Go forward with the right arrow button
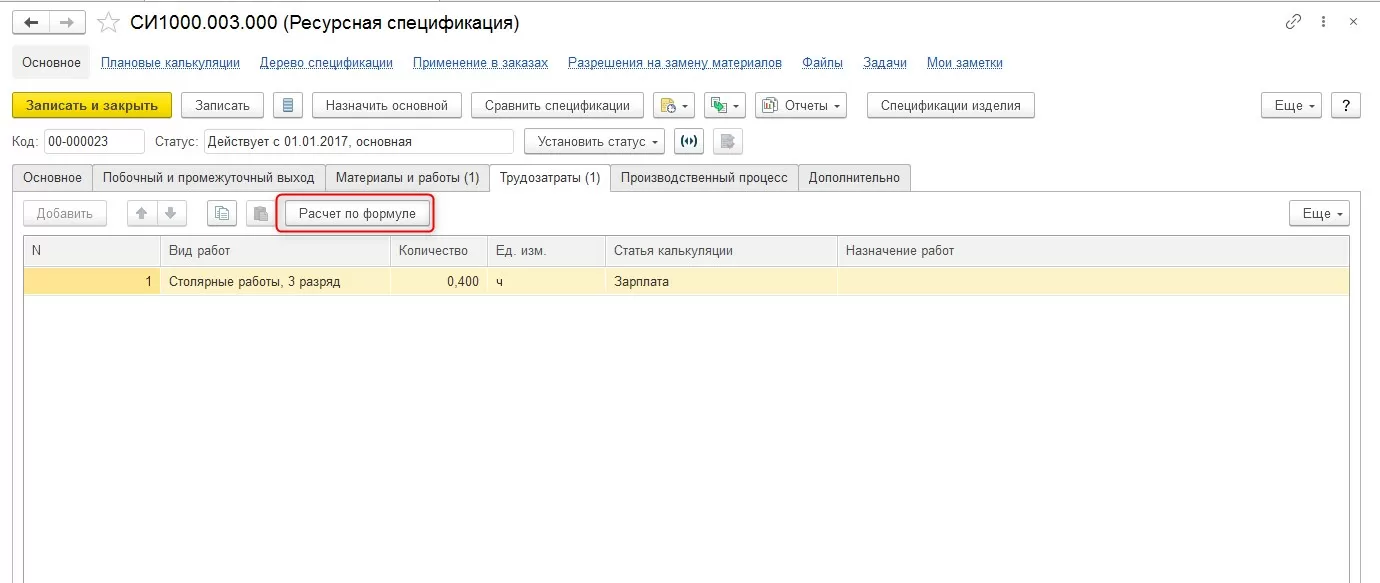Screen dimensions: 1380x583 coord(67,22)
